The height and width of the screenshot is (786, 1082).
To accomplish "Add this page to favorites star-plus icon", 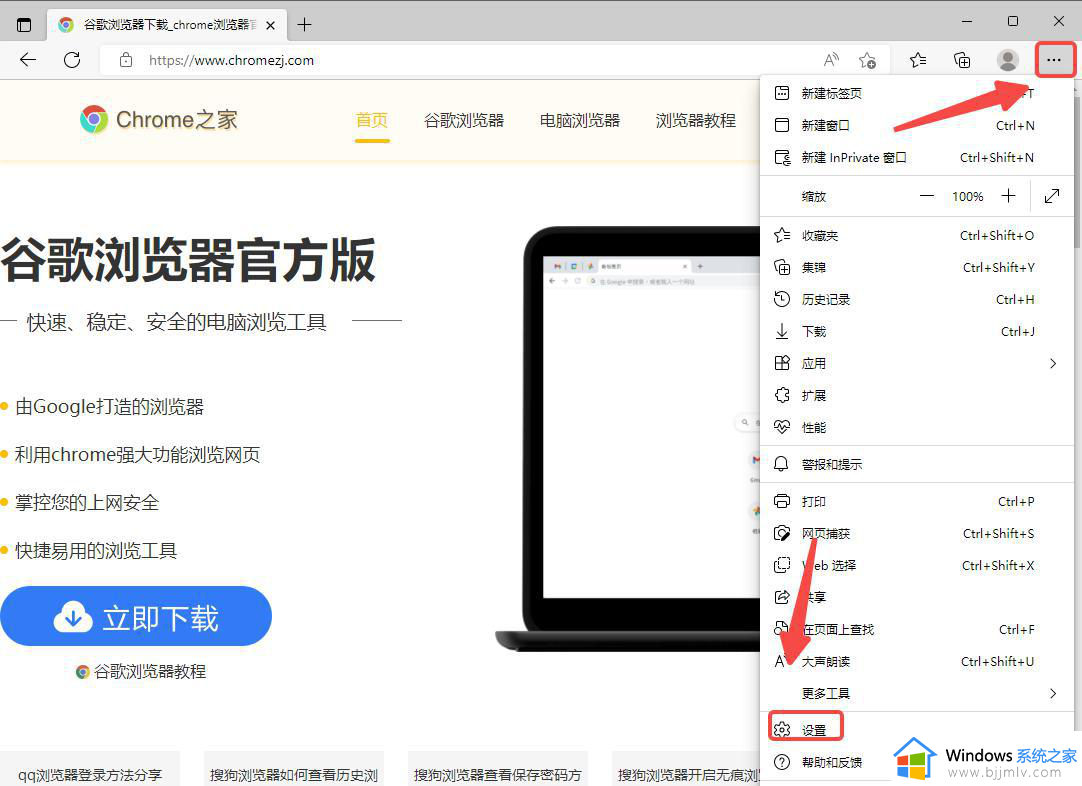I will pos(867,60).
